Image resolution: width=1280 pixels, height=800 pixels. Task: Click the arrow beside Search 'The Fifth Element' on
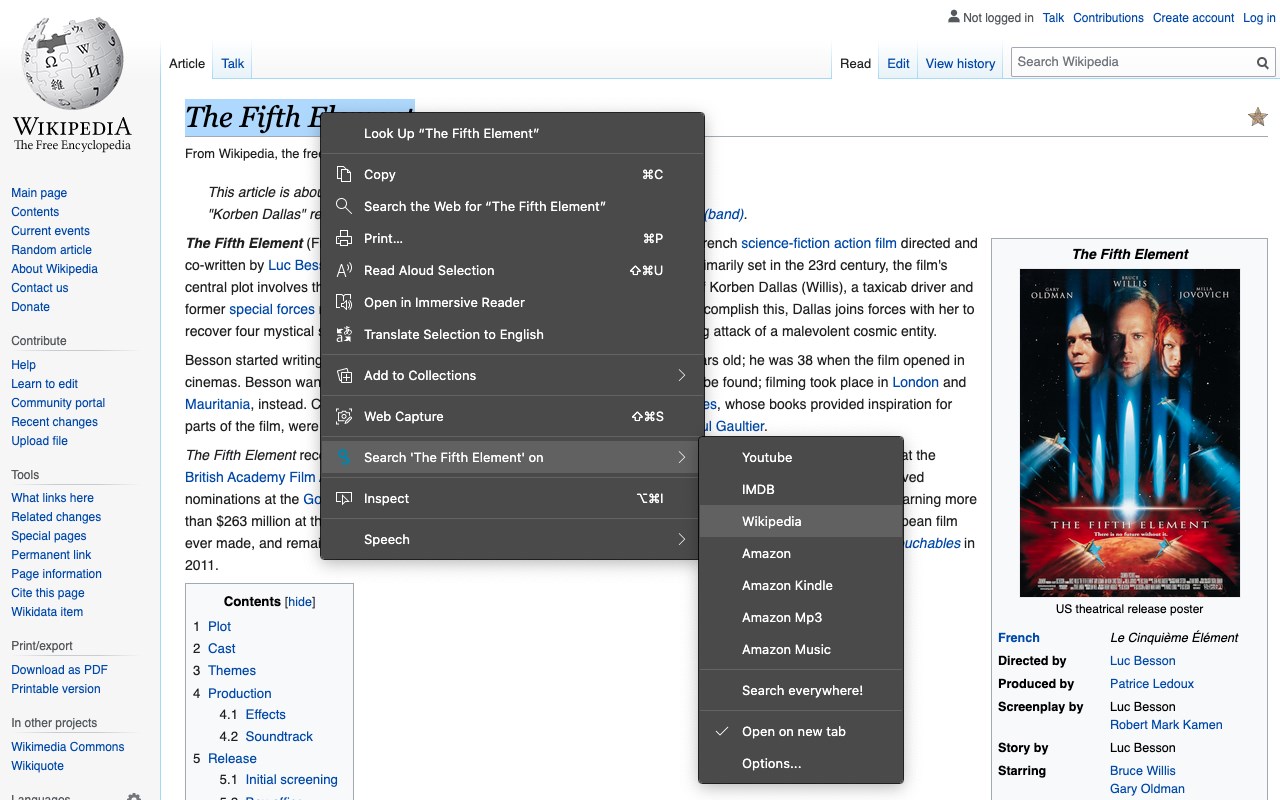pos(681,457)
